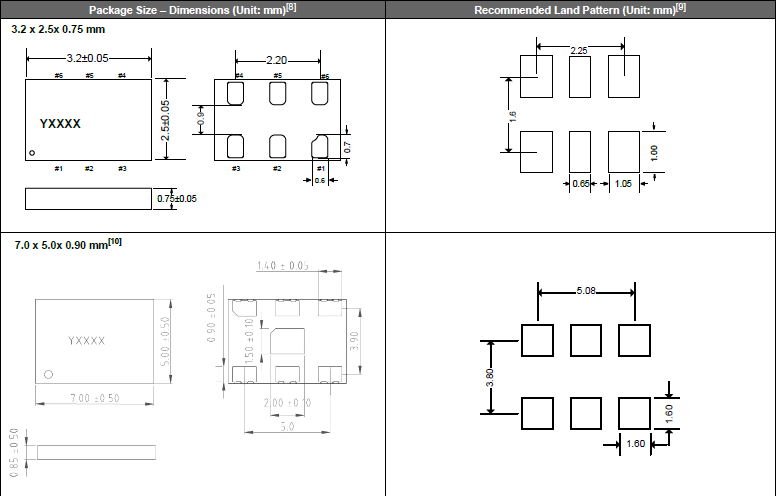The image size is (776, 496).
Task: Click YXXXX marking on the 7.0 x 5.0 package
Action: pyautogui.click(x=87, y=341)
